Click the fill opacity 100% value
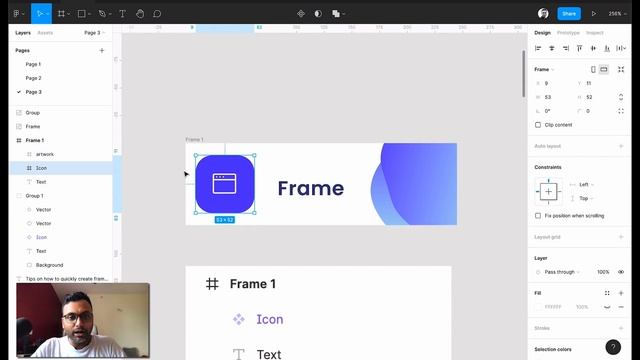 click(x=582, y=307)
